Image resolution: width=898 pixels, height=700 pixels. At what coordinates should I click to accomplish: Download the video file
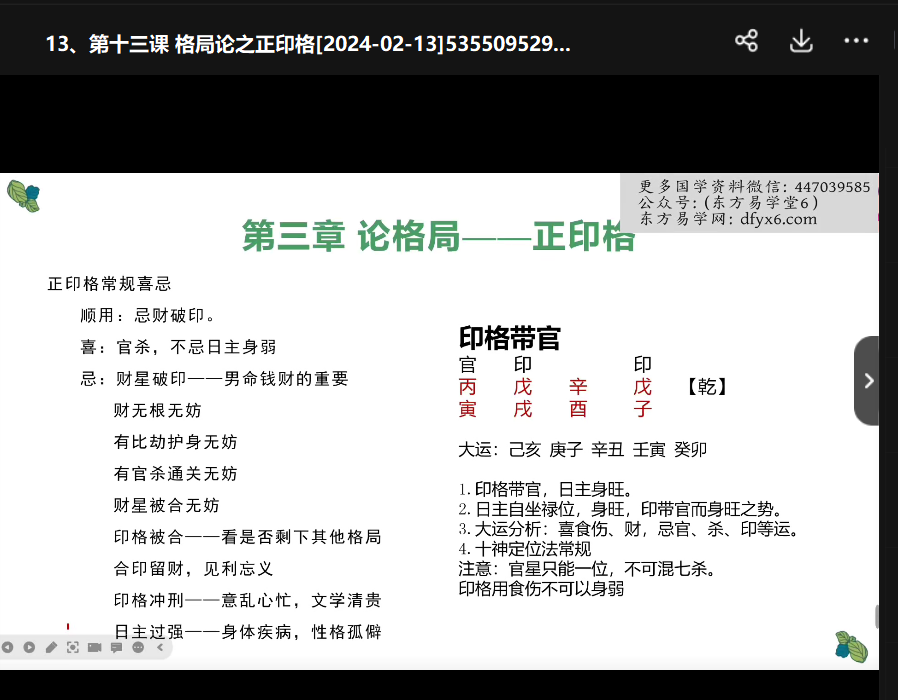(801, 41)
